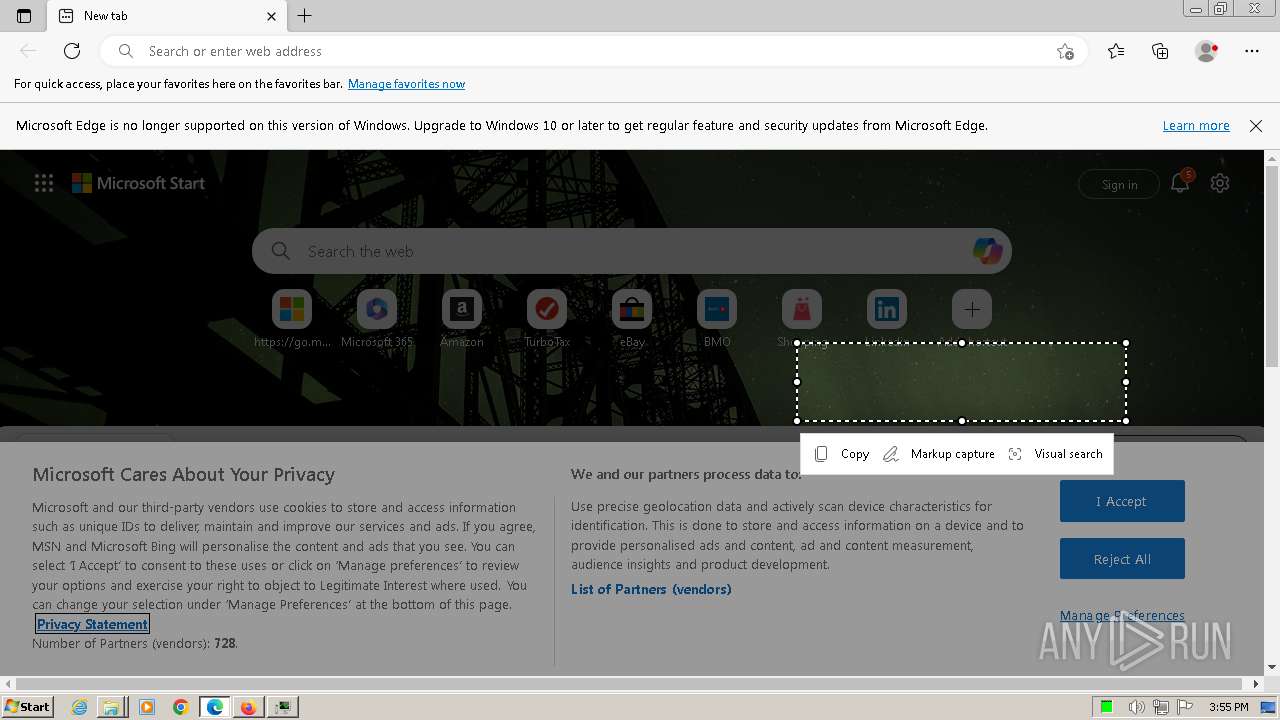This screenshot has width=1280, height=720.
Task: Open List of Partners (vendors) link
Action: [x=651, y=589]
